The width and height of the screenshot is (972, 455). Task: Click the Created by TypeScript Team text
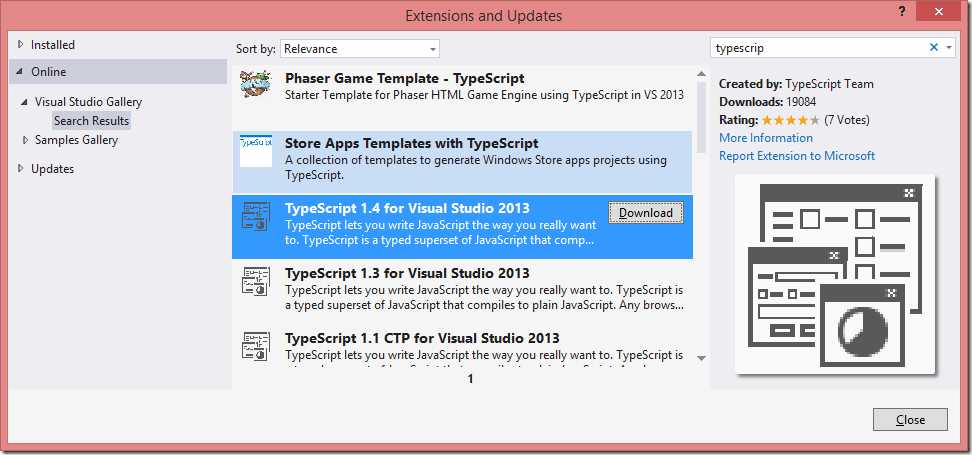tap(796, 84)
